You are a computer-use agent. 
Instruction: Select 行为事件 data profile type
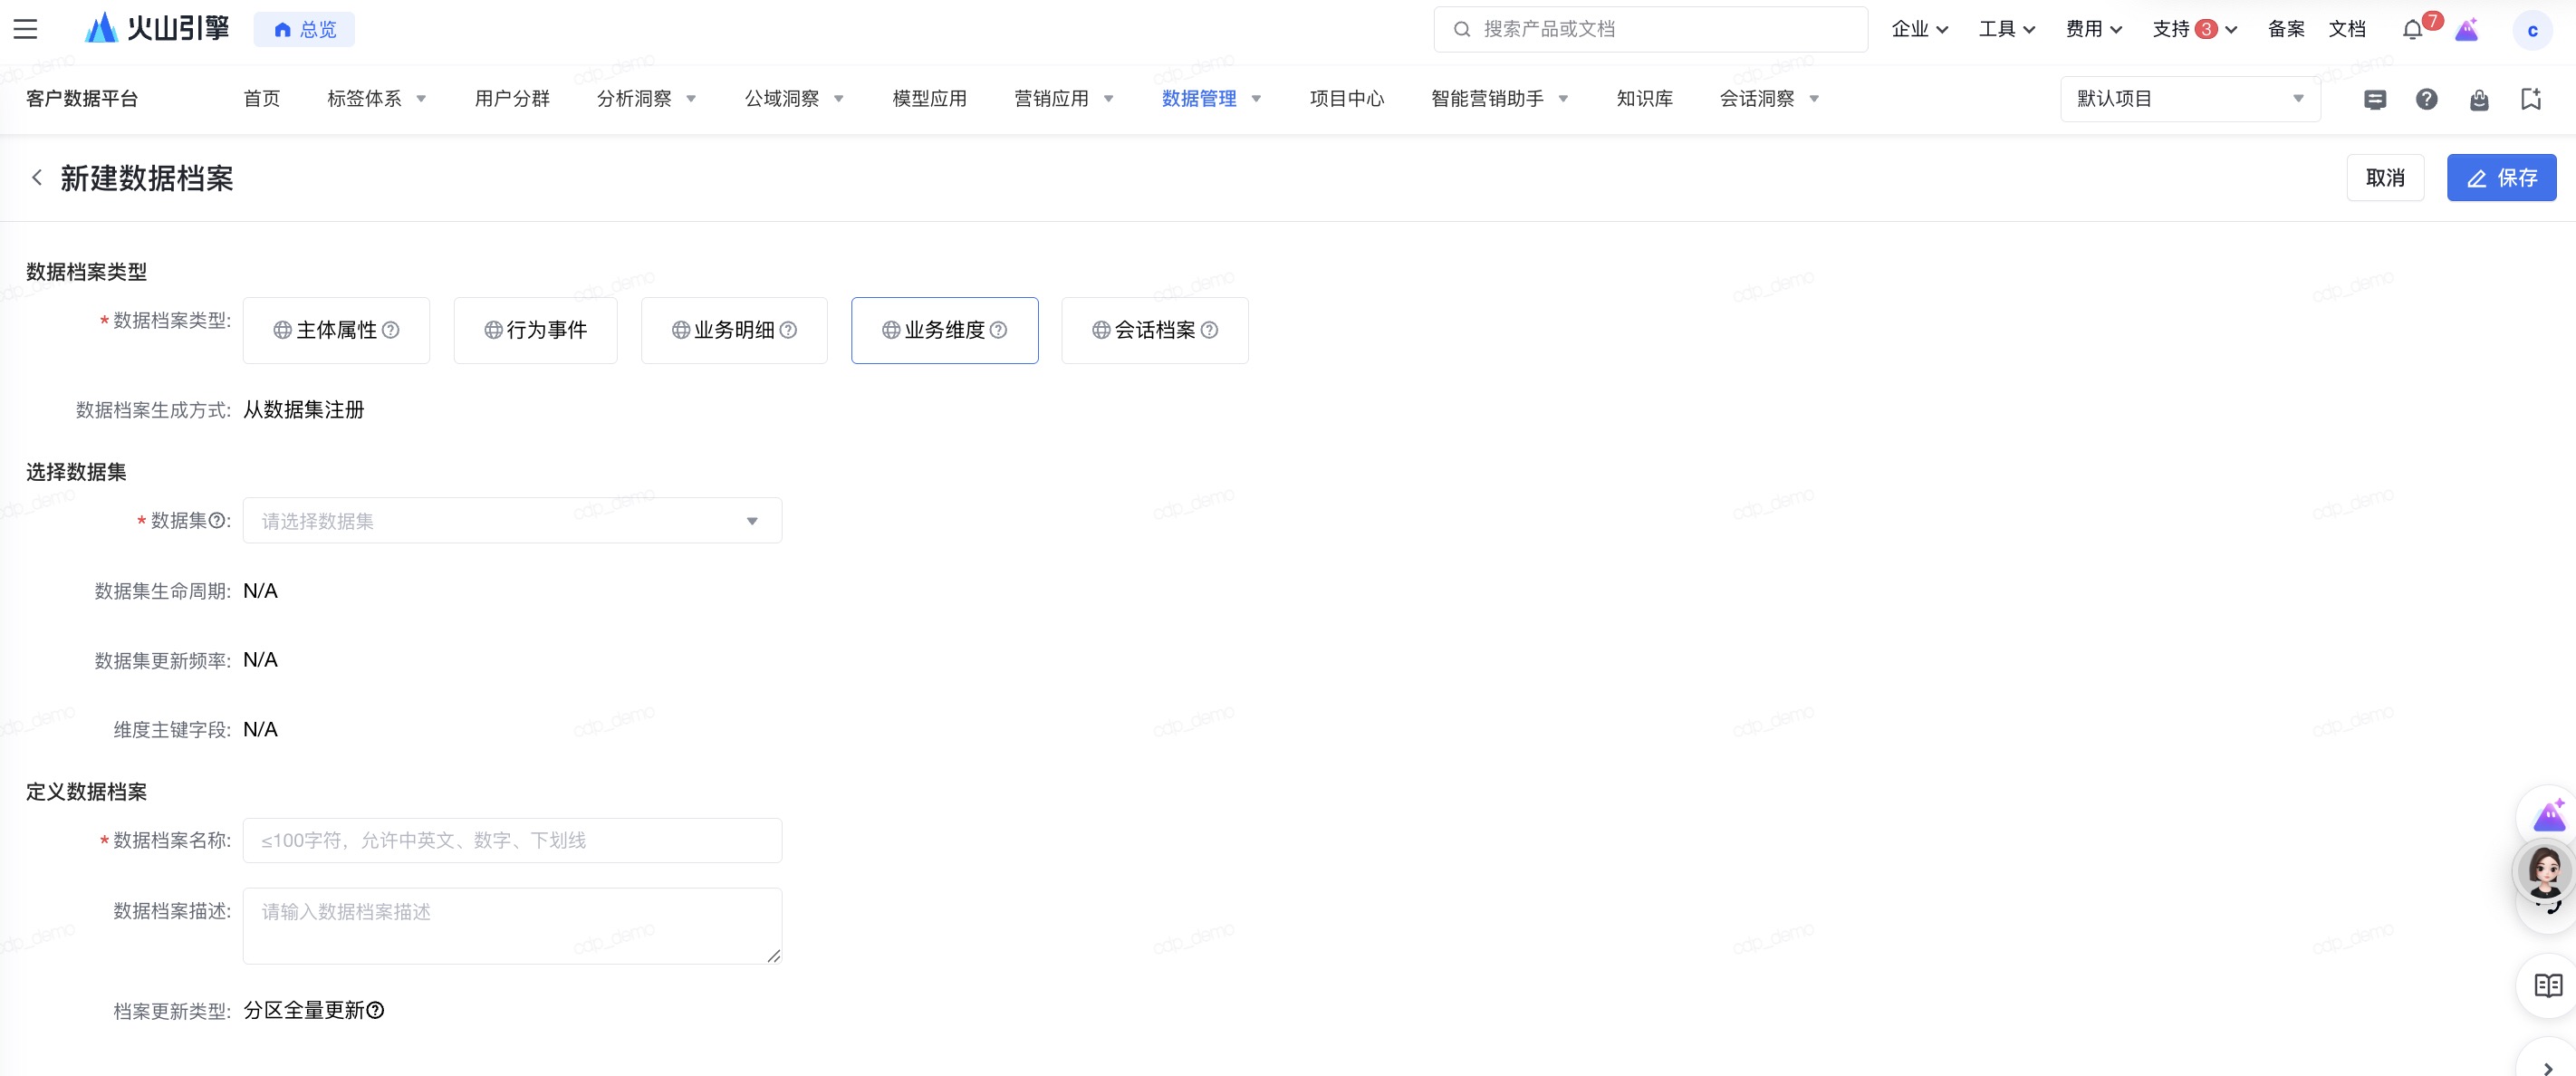(x=535, y=330)
